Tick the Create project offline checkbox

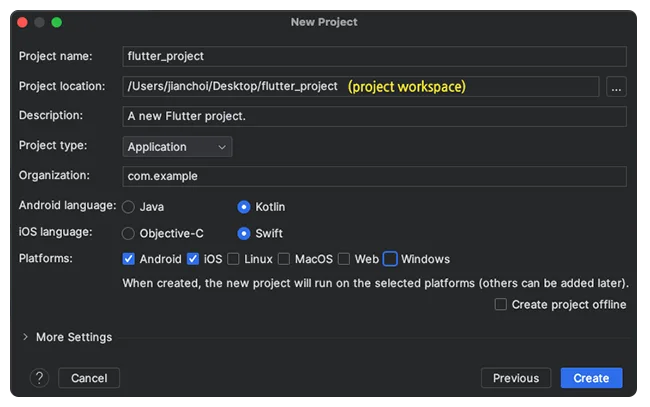tap(501, 304)
